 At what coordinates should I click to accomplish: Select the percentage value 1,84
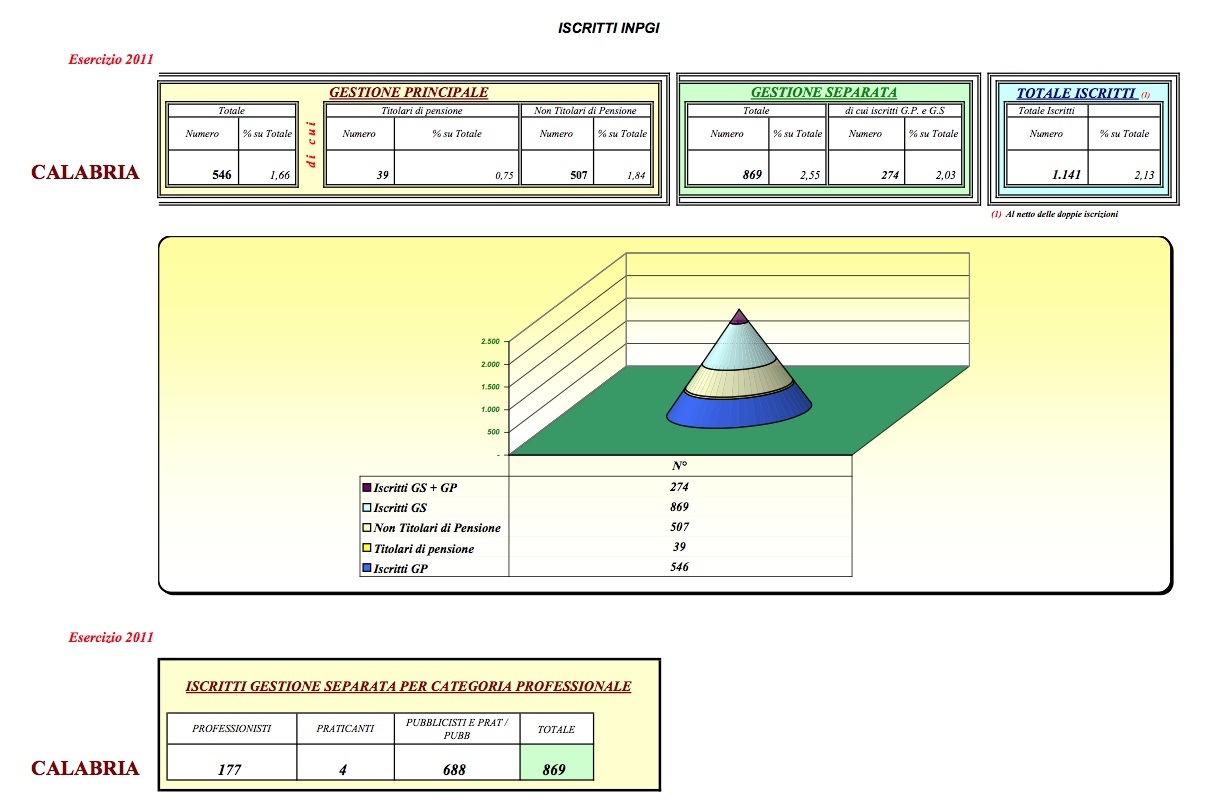pos(636,176)
